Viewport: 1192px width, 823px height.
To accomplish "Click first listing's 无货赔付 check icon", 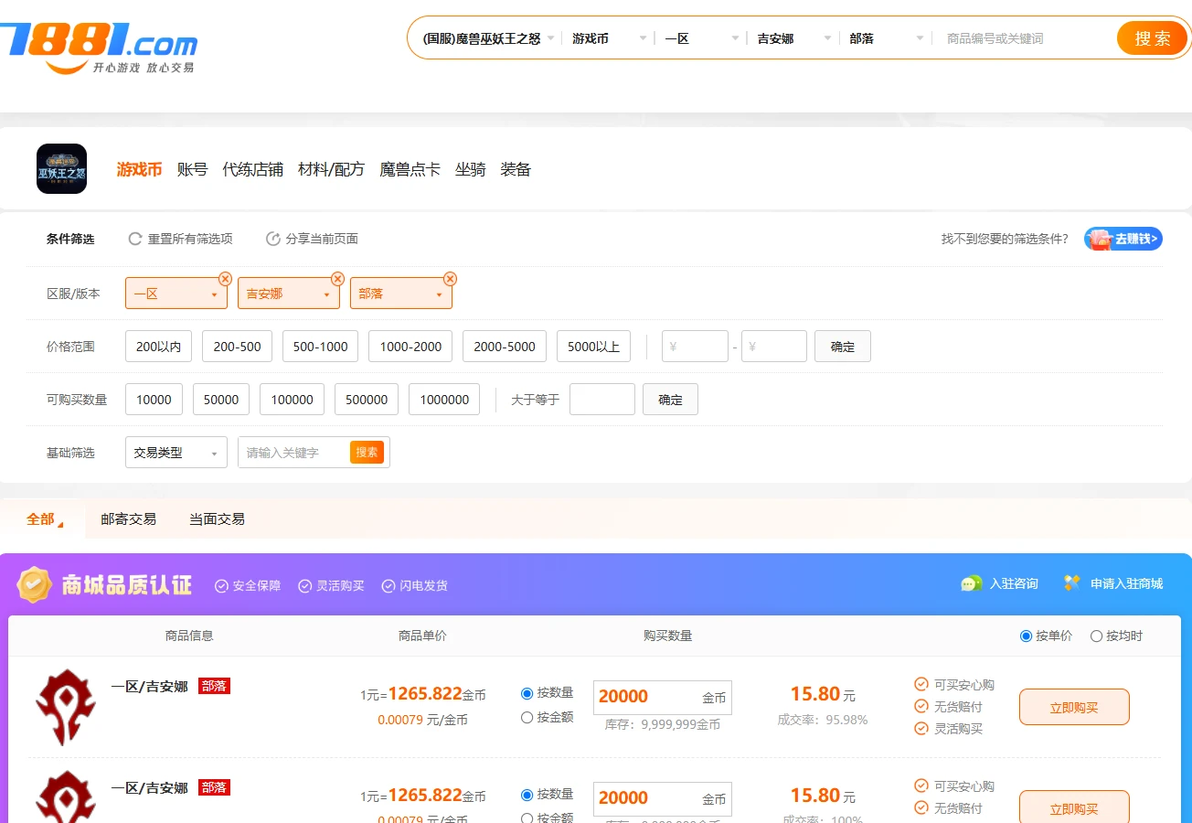I will click(x=921, y=706).
